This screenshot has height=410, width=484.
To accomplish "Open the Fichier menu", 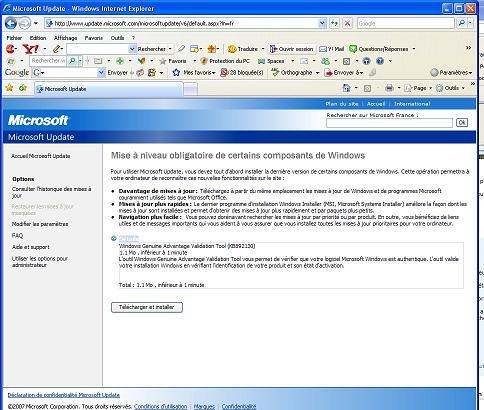I will pos(14,38).
